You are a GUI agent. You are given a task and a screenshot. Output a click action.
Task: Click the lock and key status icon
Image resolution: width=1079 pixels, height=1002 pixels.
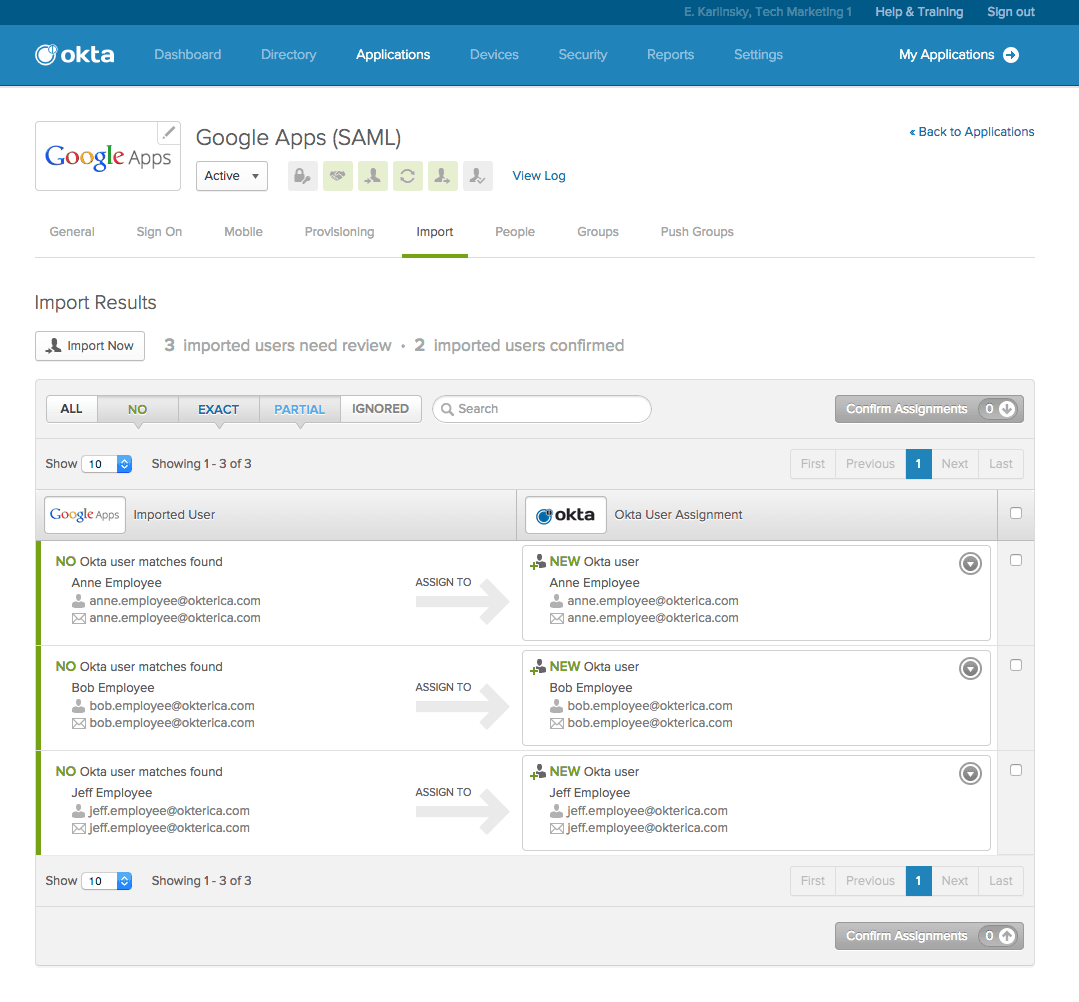[x=303, y=176]
